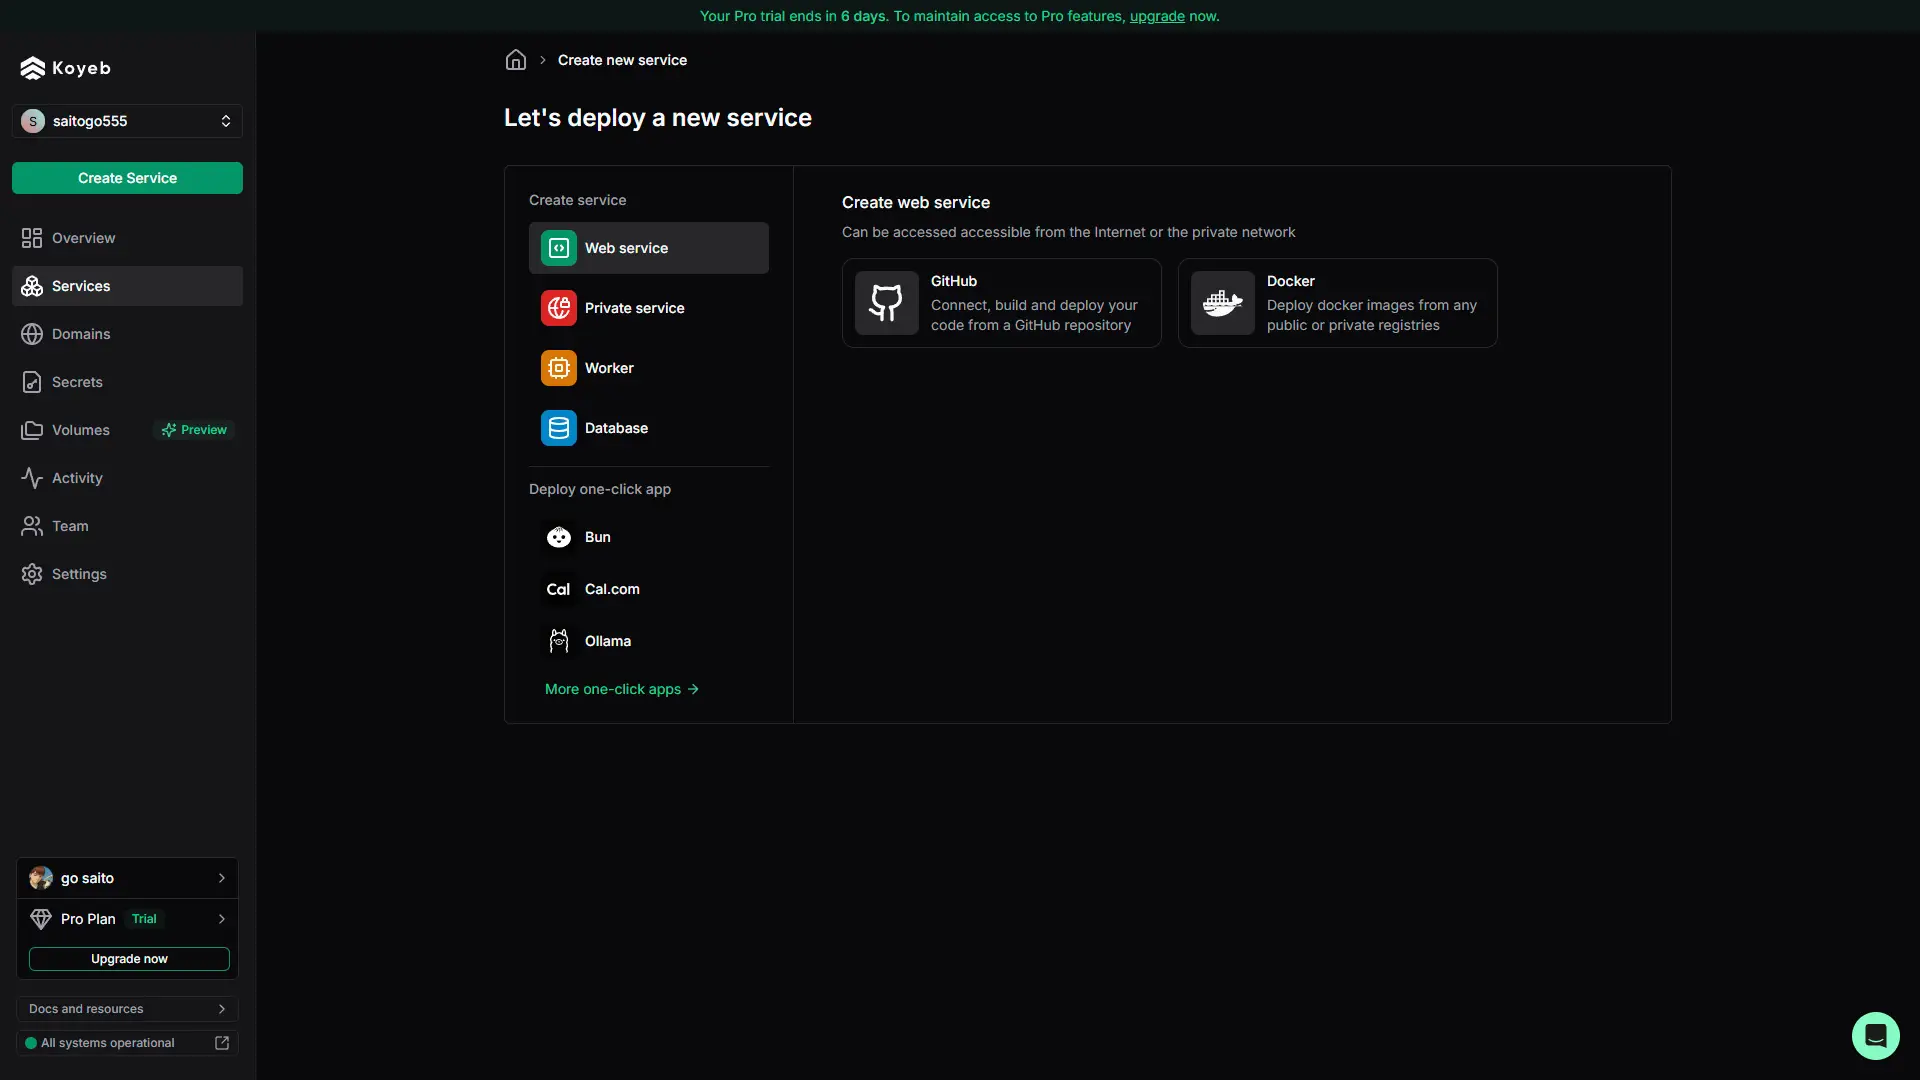Click the green Create Service button

(127, 178)
